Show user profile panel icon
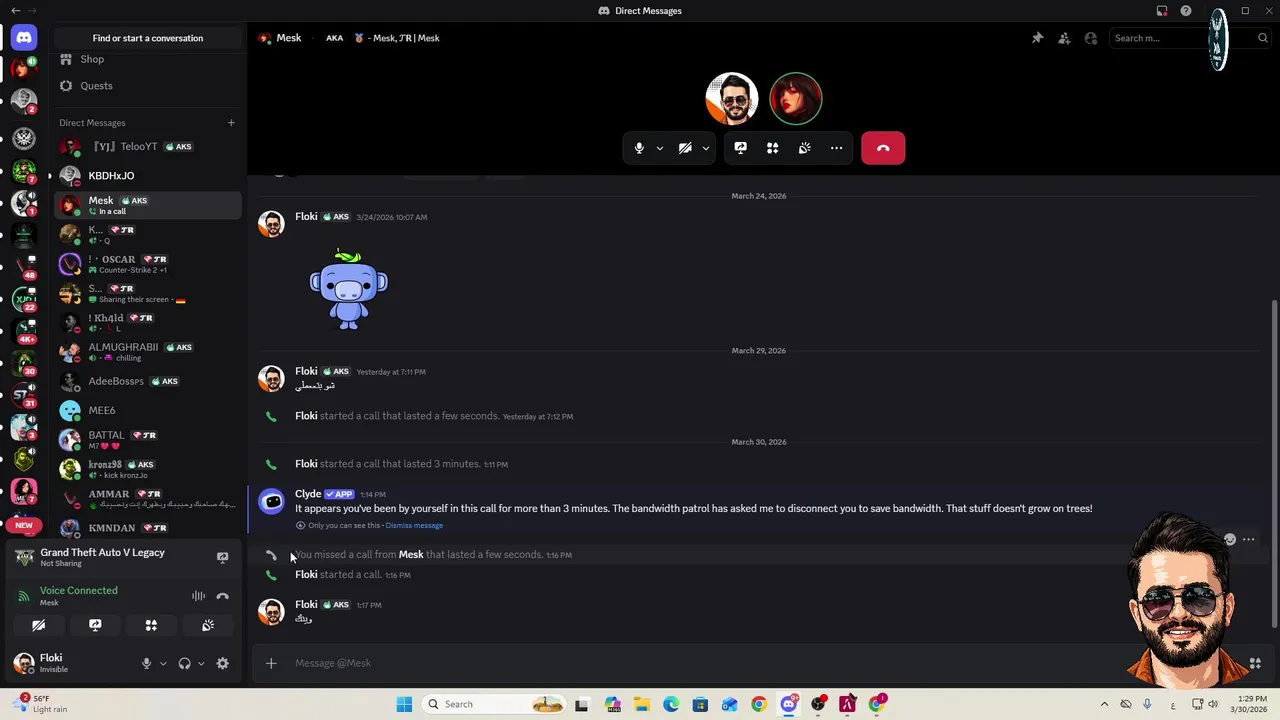Viewport: 1280px width, 720px height. [x=1091, y=38]
